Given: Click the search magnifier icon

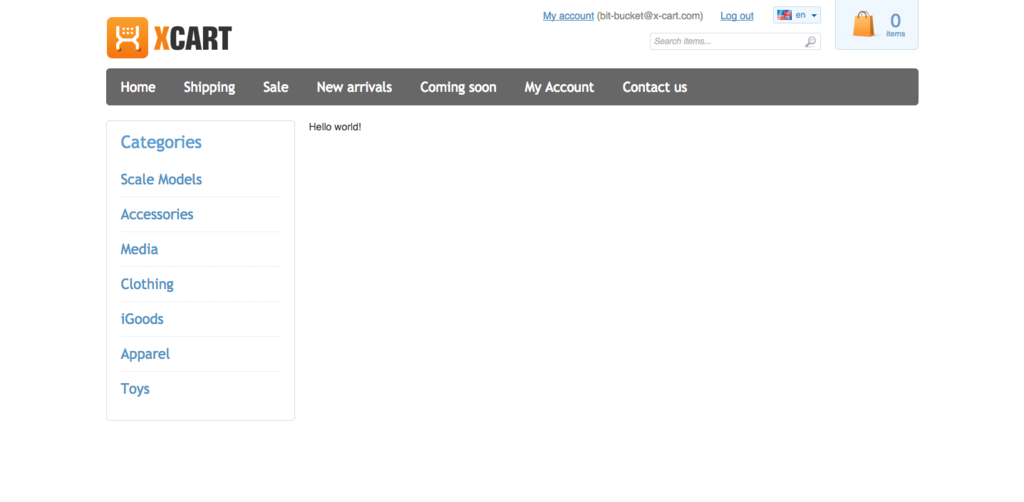Looking at the screenshot, I should (810, 42).
